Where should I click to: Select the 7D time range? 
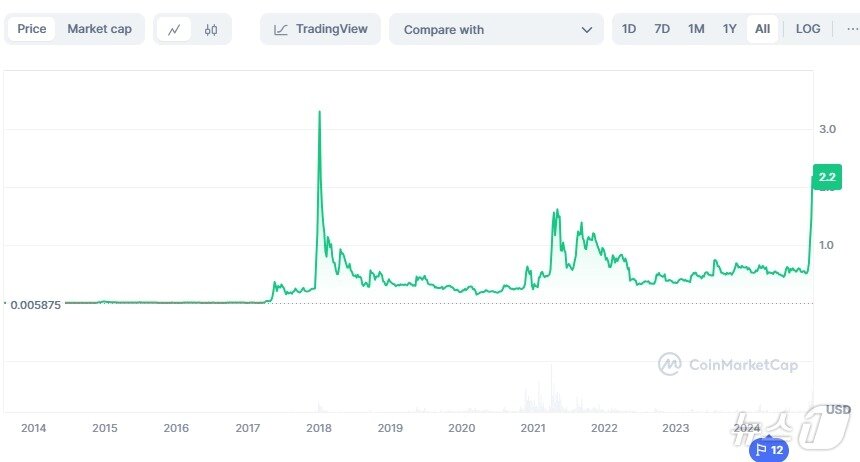click(662, 29)
